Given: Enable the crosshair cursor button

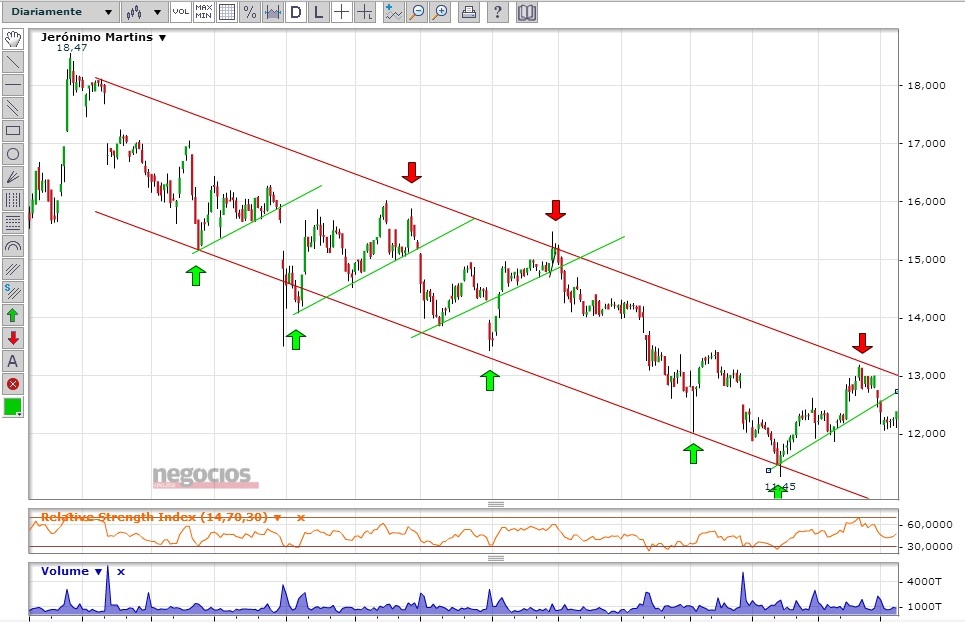Looking at the screenshot, I should point(342,12).
